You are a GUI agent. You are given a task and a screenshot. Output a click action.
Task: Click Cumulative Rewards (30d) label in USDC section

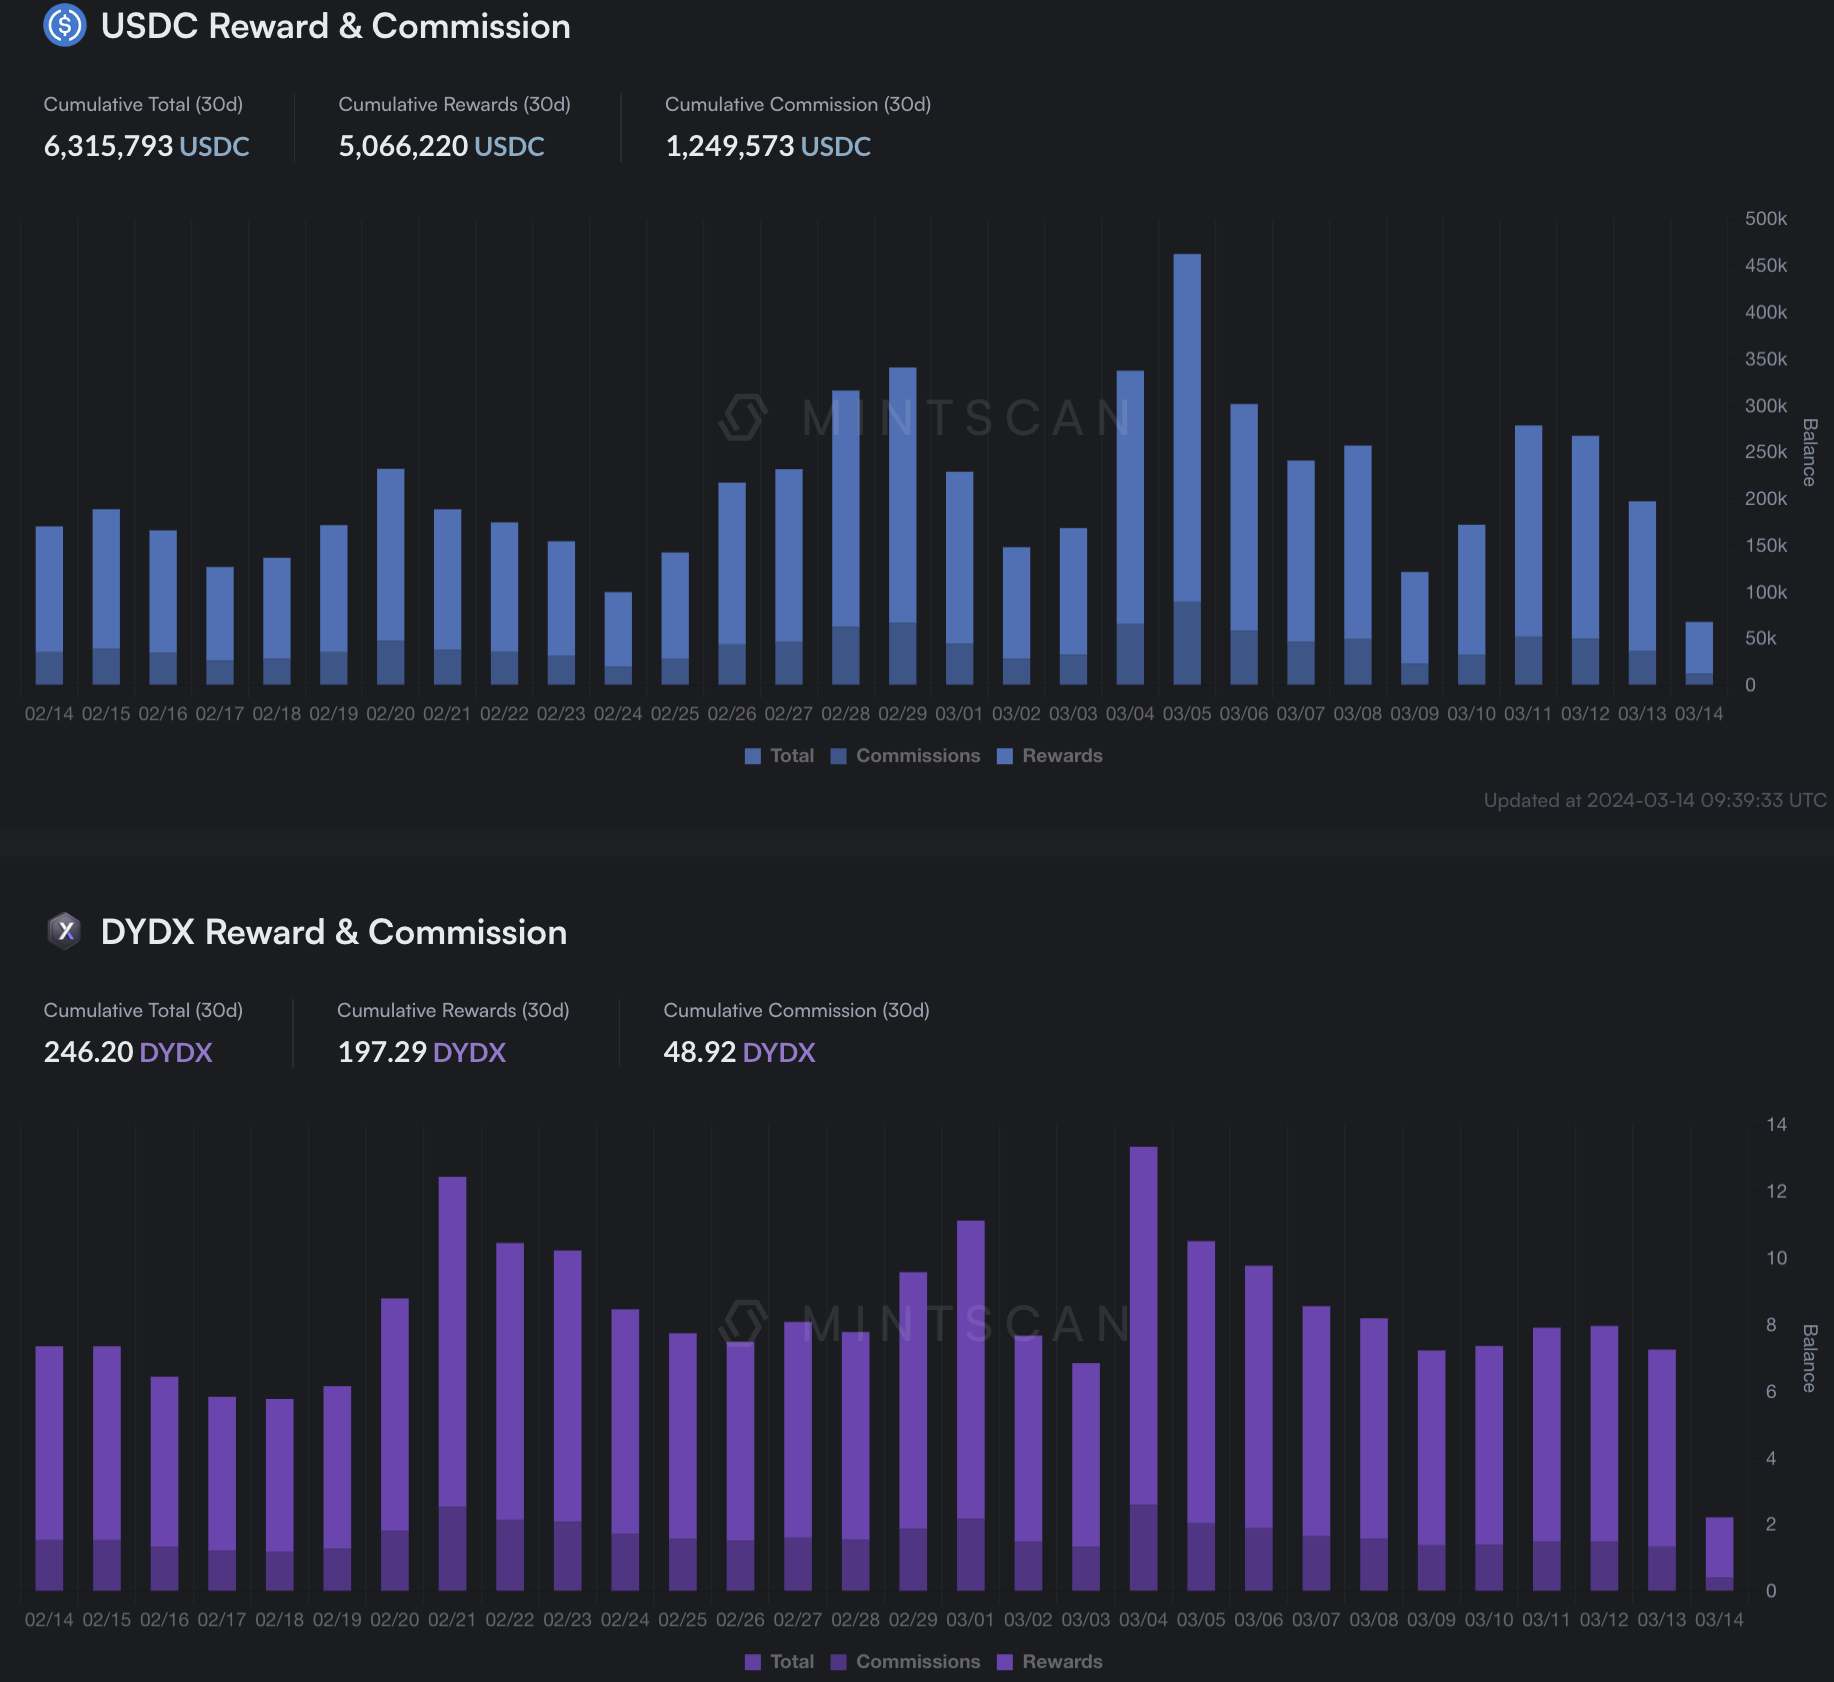pos(454,104)
